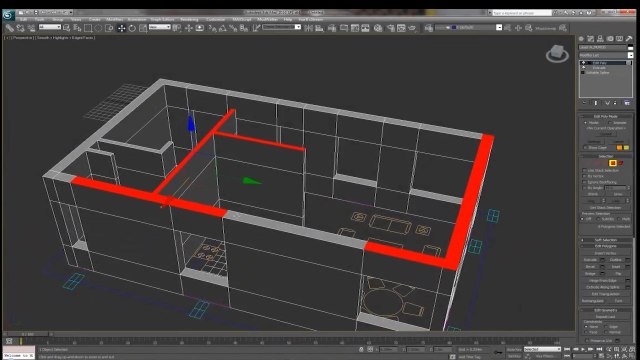640x360 pixels.
Task: Click the Mirror tool icon
Action: [x=309, y=28]
